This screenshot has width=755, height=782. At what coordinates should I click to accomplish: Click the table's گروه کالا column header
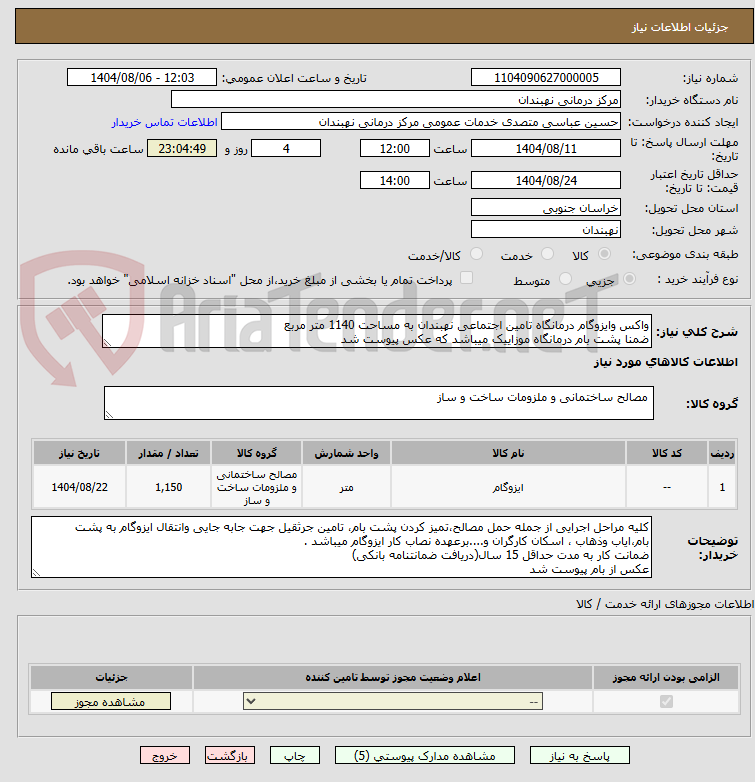point(256,453)
